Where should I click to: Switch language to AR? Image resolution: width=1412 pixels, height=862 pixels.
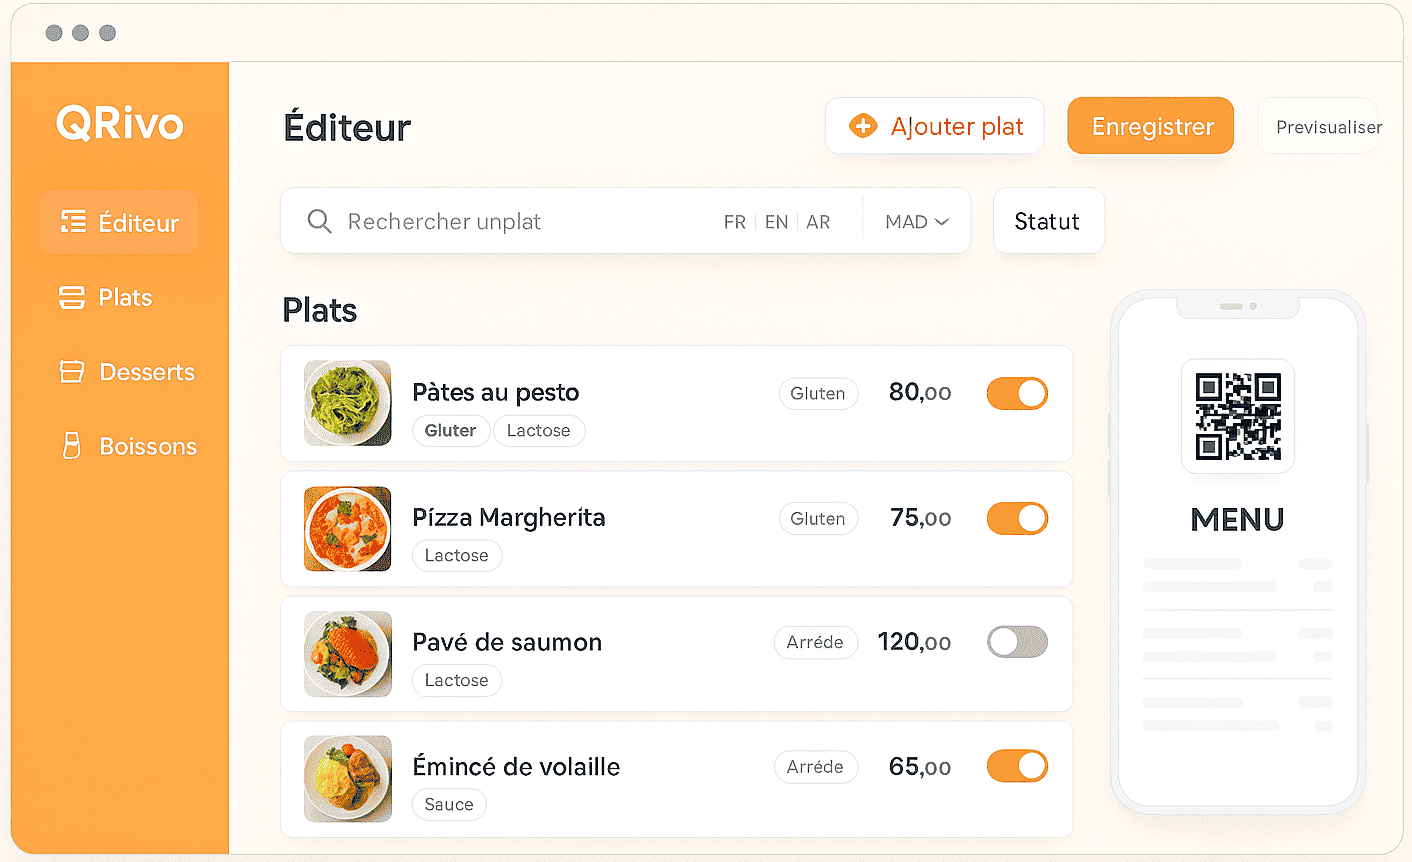[818, 222]
